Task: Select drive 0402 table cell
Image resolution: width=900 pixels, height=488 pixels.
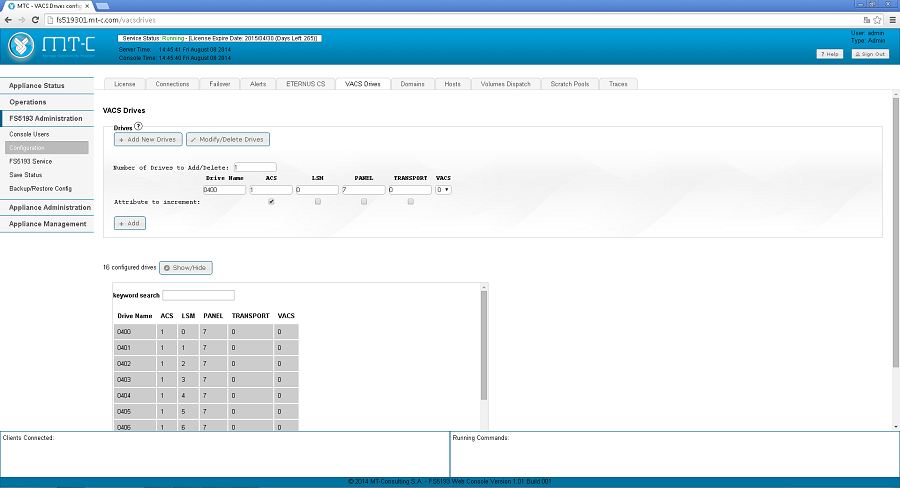Action: 135,363
